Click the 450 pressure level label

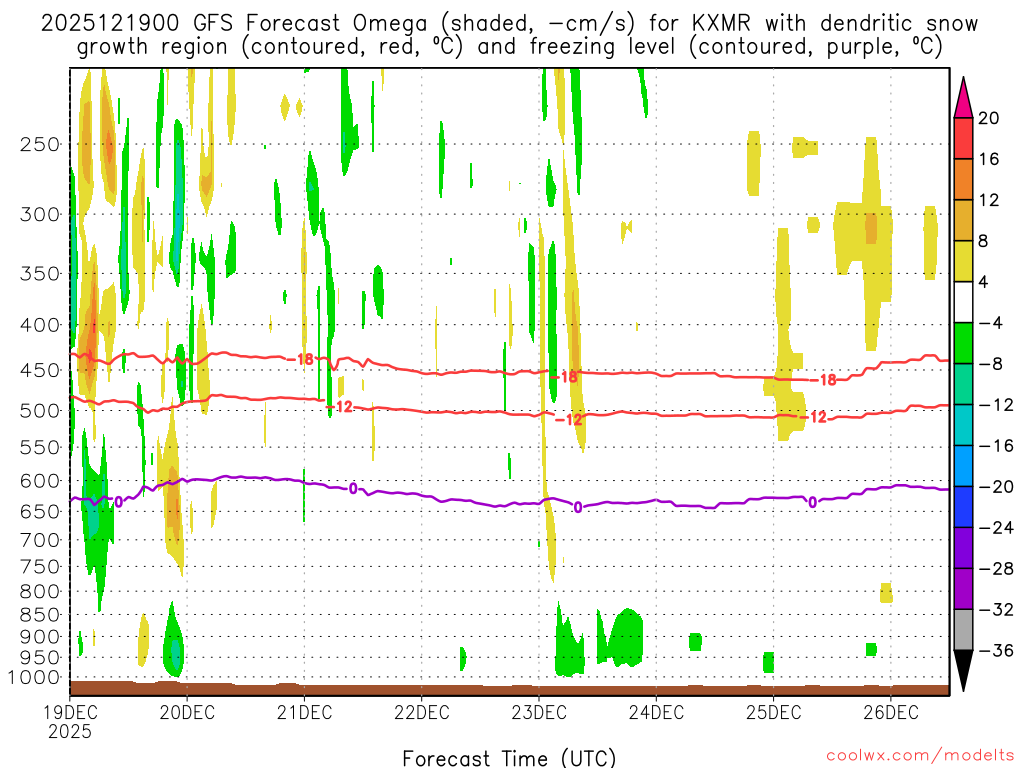40,370
